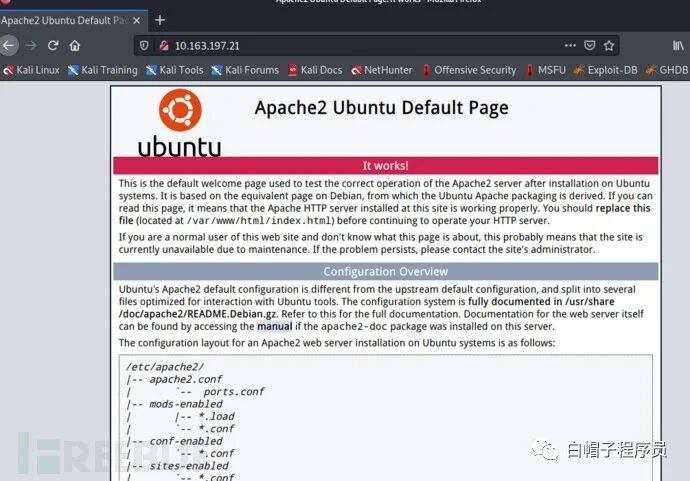Close the Apache2 Ubuntu Default Page tab
This screenshot has width=690, height=481.
tap(137, 21)
